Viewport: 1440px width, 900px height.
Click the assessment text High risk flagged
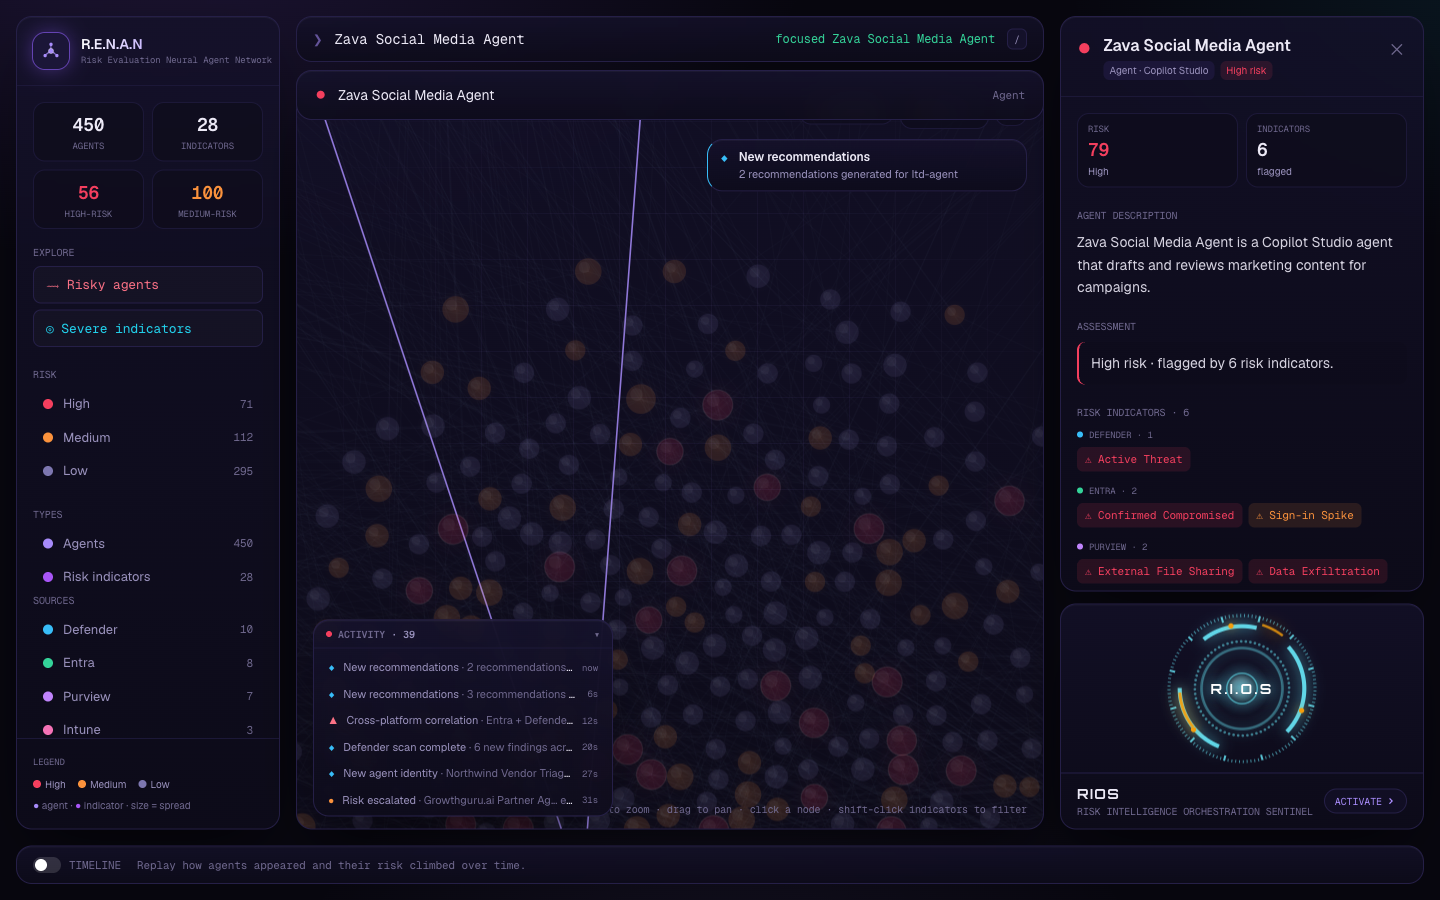[1212, 363]
